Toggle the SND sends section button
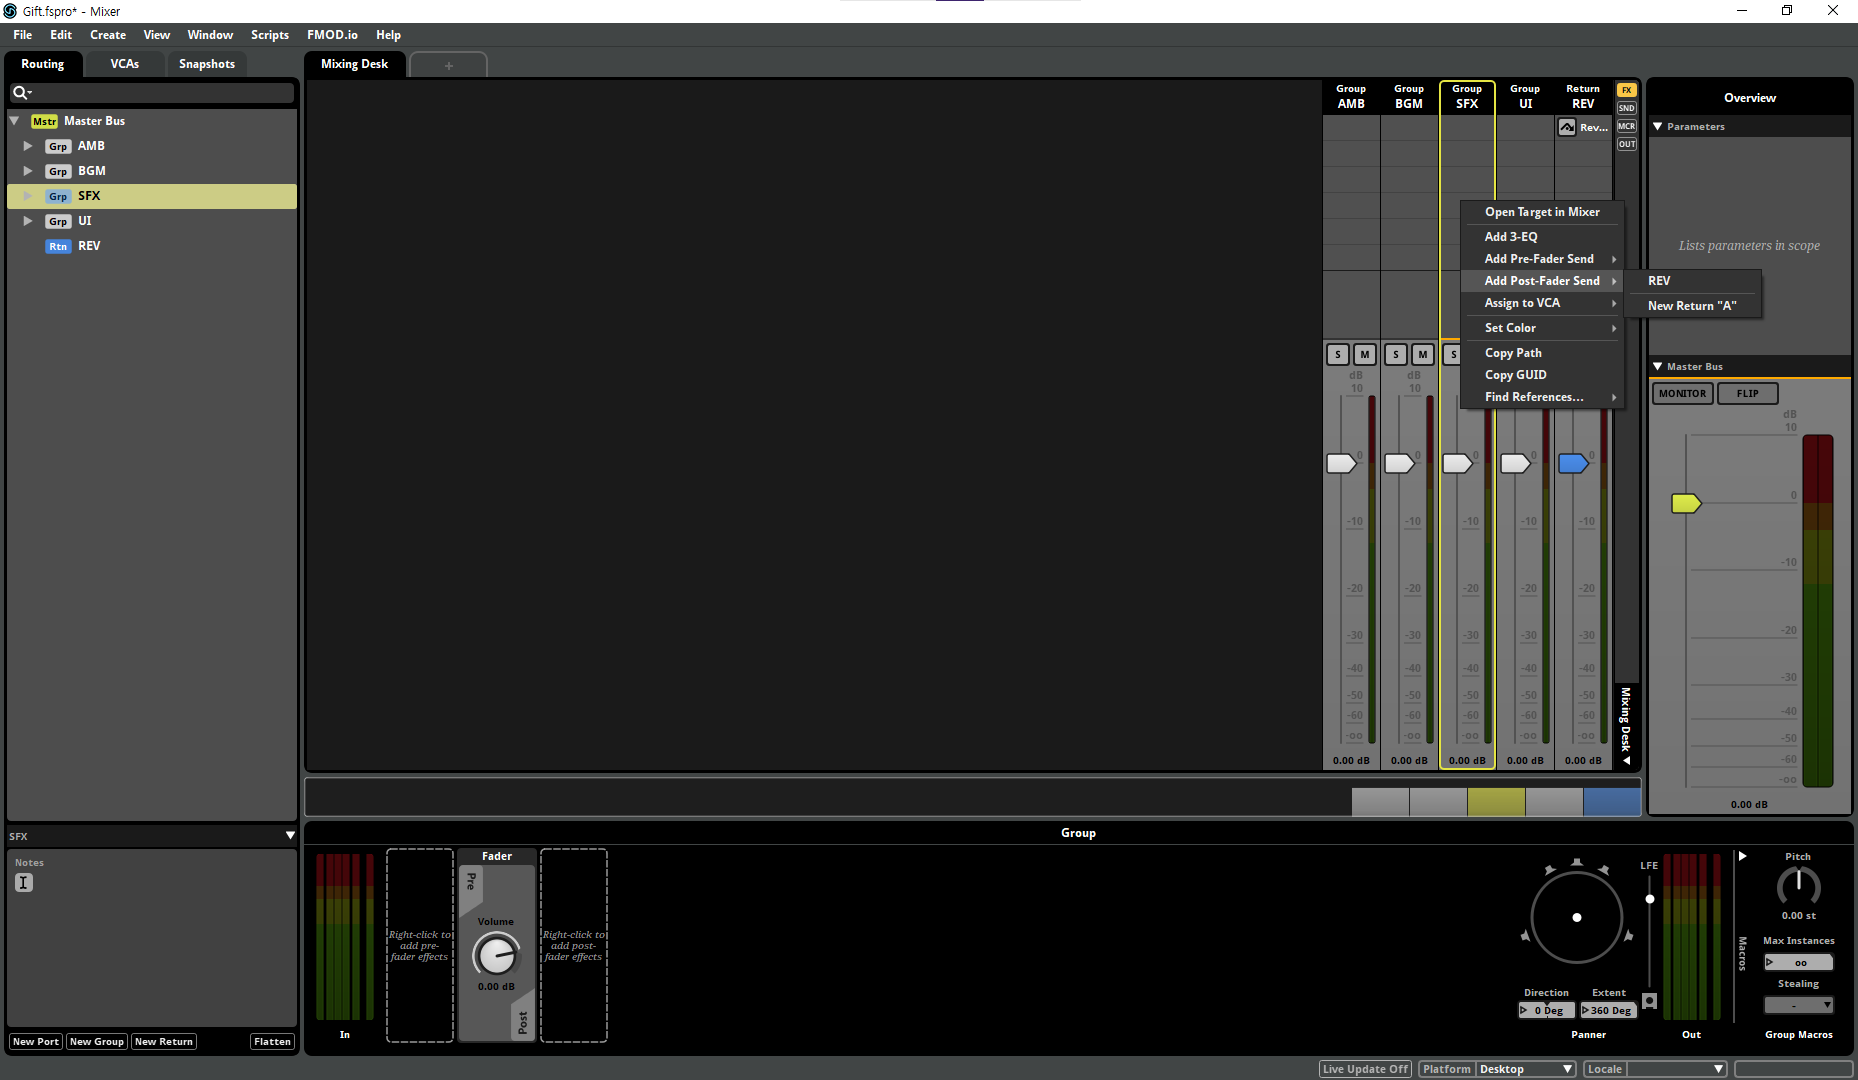The image size is (1858, 1080). [x=1627, y=108]
